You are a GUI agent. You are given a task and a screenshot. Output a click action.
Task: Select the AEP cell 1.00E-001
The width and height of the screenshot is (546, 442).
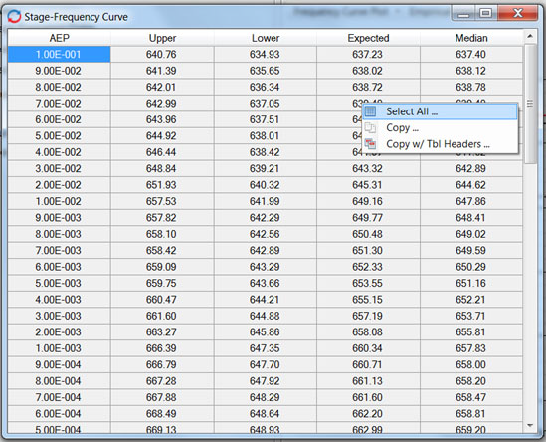click(x=59, y=55)
